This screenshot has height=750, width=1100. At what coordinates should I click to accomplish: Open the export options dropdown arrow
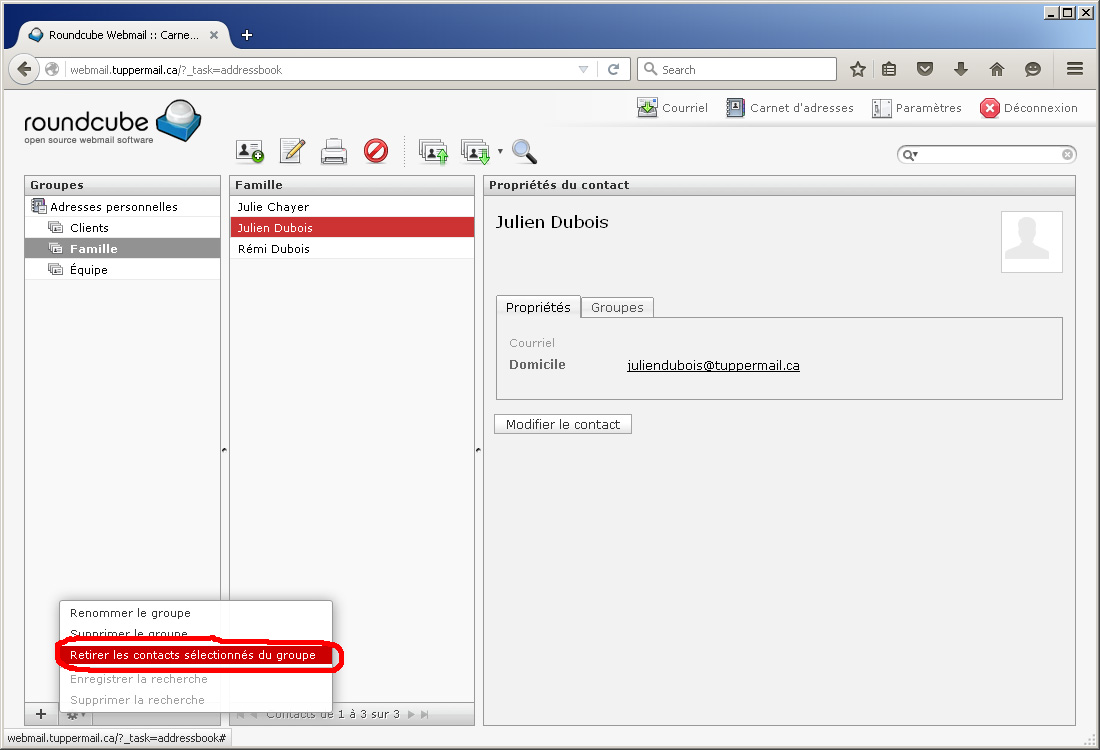point(500,152)
